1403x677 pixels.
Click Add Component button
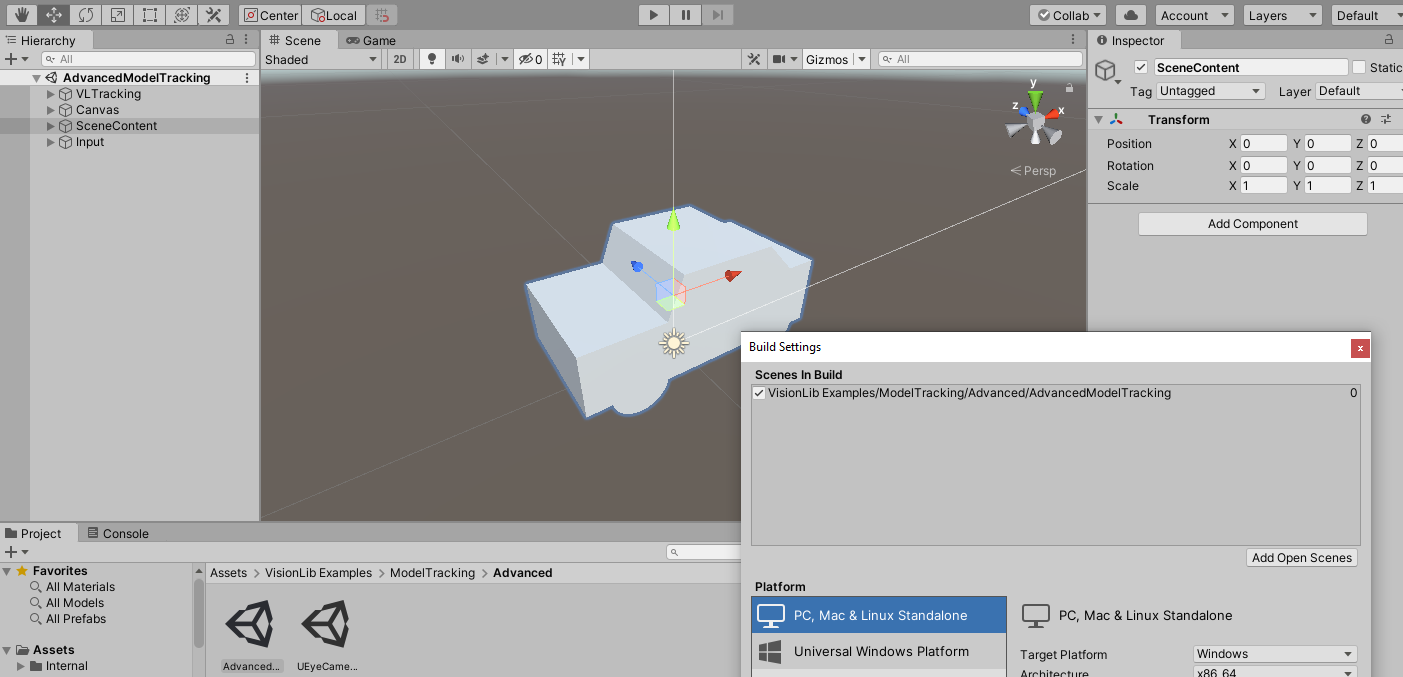coord(1252,224)
